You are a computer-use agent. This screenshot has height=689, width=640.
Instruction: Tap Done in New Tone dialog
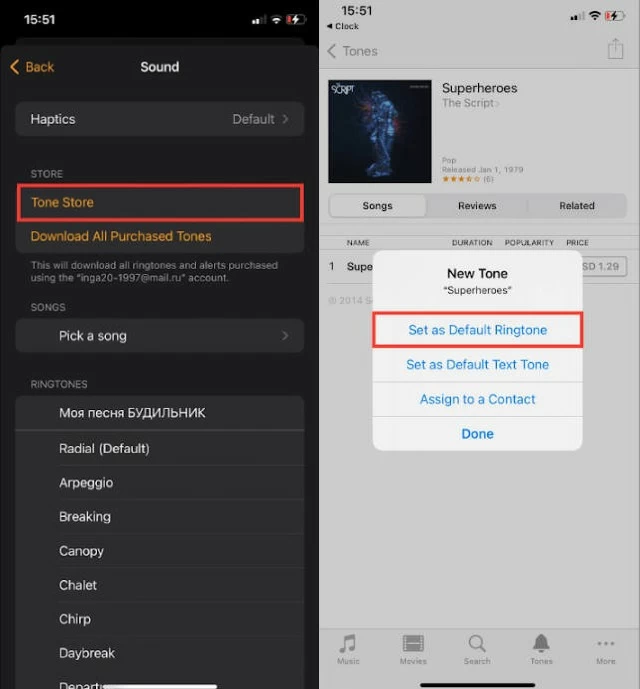coord(477,434)
